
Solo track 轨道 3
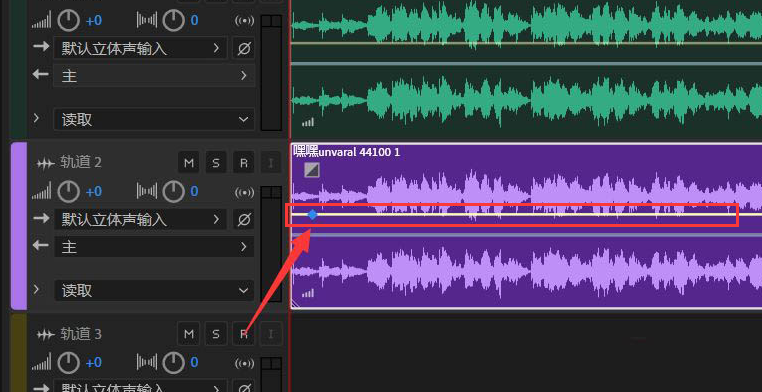pyautogui.click(x=216, y=334)
